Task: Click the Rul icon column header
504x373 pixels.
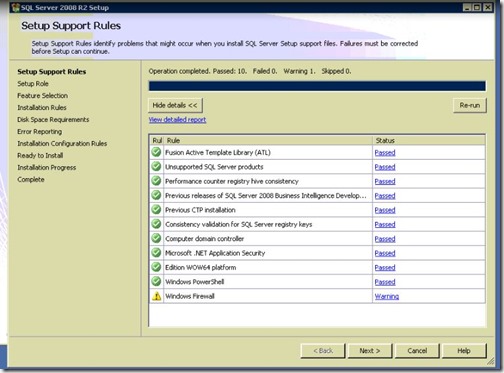Action: pyautogui.click(x=157, y=140)
